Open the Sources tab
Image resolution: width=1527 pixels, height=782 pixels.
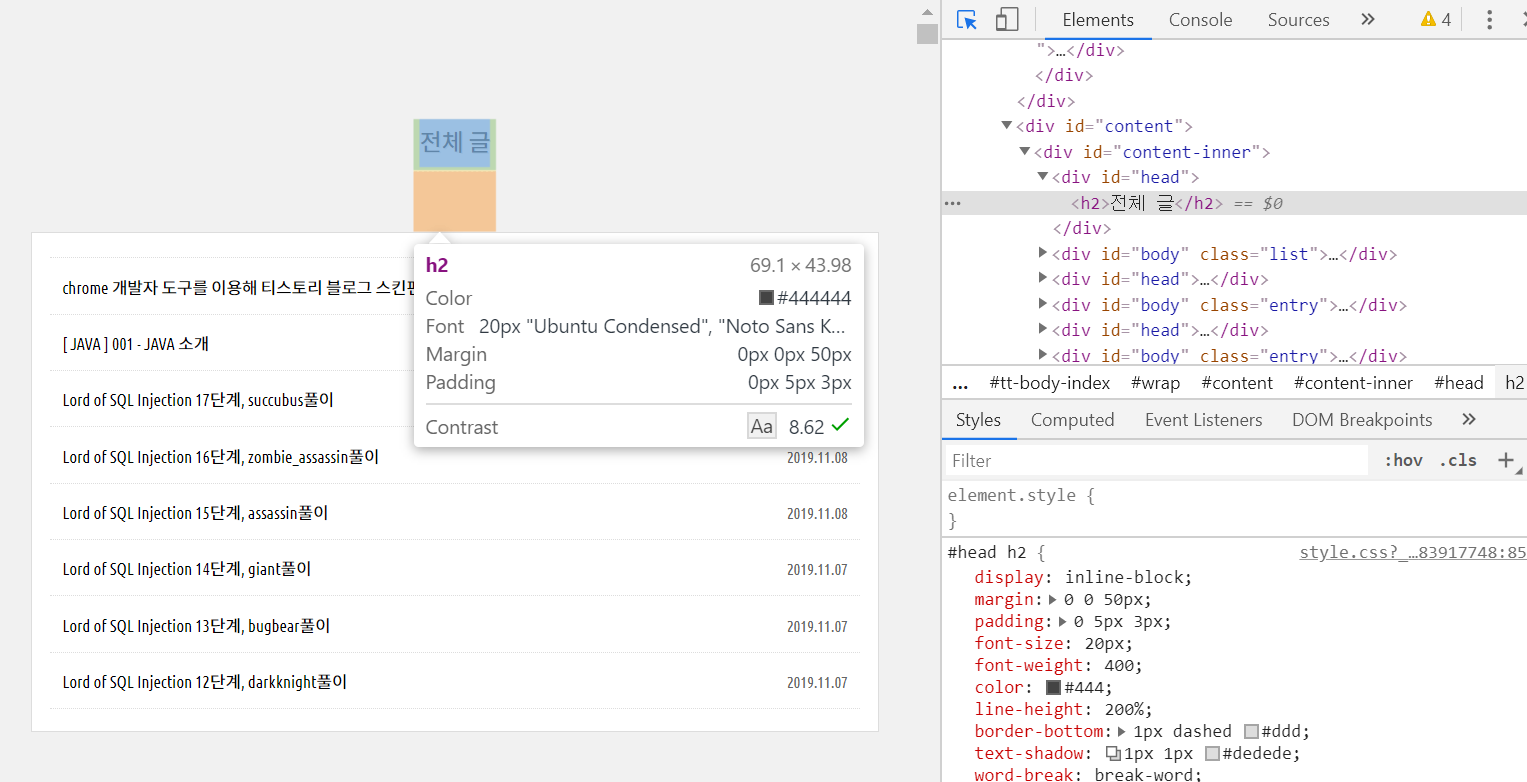pos(1298,20)
